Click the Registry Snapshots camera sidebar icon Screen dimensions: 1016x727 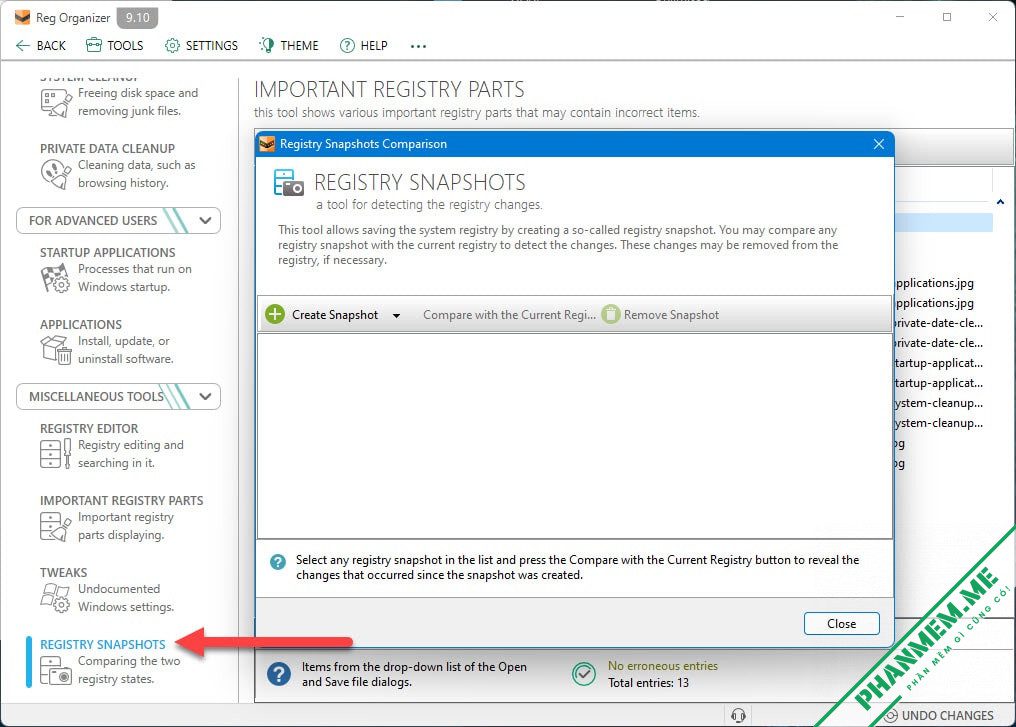pyautogui.click(x=56, y=671)
